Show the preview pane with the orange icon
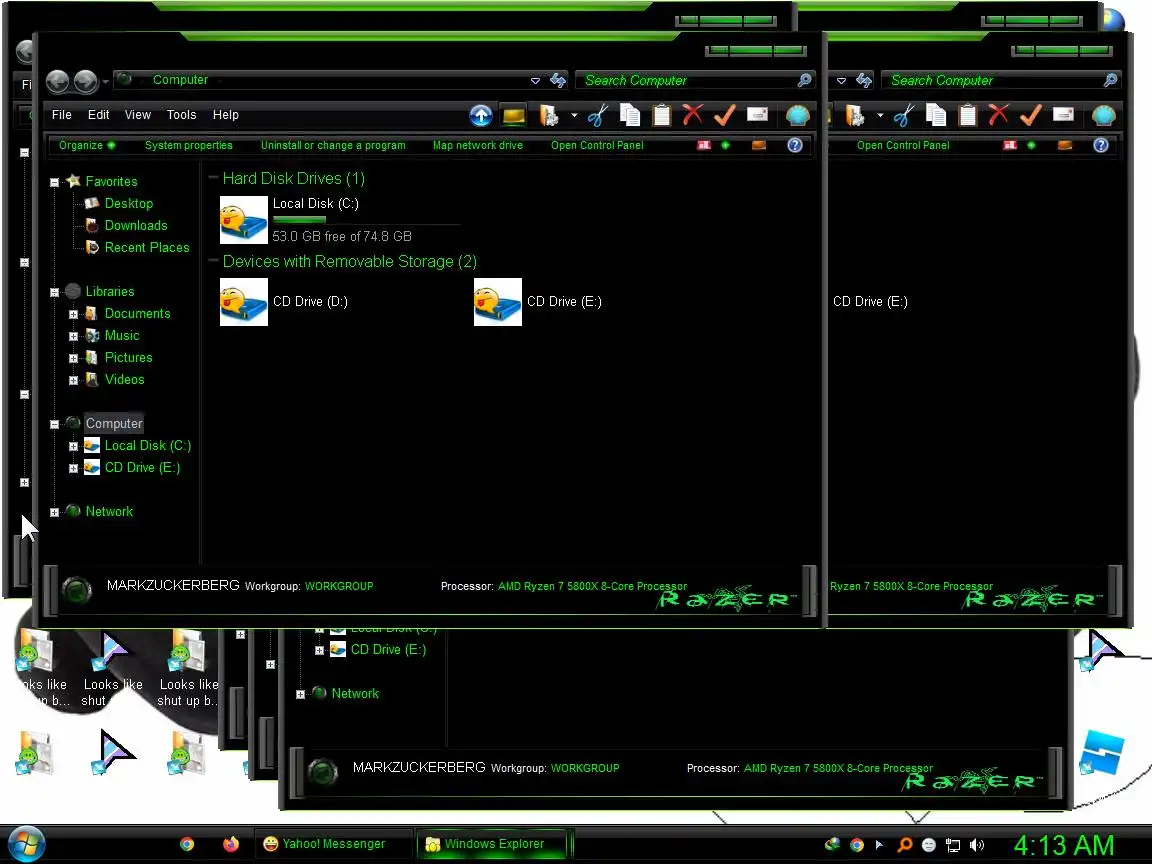1152x864 pixels. 759,145
